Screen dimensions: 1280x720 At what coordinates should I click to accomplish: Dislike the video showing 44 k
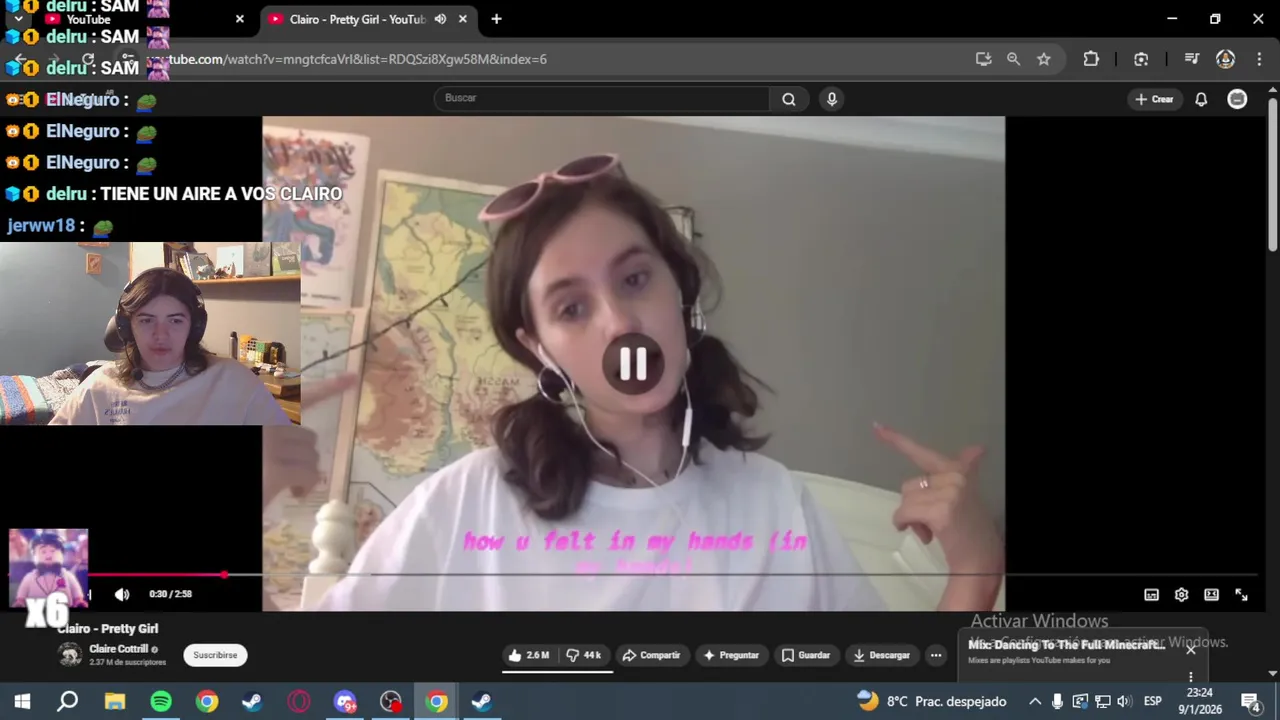[x=584, y=655]
